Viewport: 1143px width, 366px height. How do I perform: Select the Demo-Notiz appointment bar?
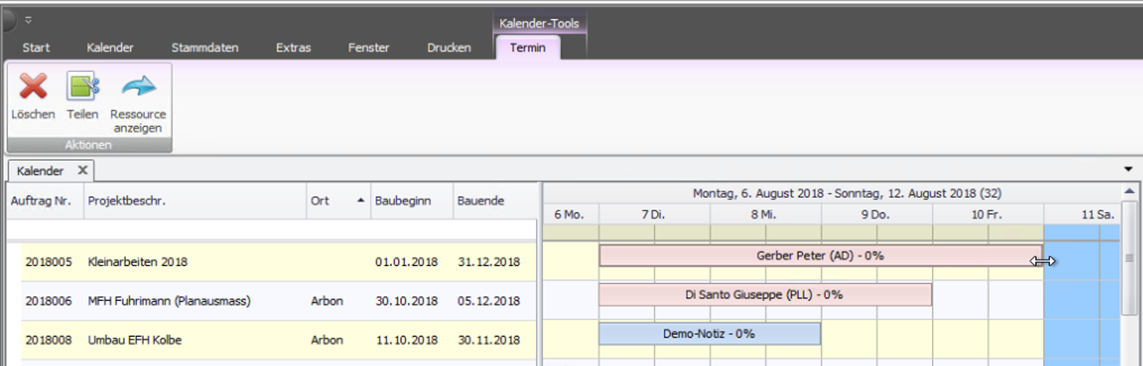pos(710,334)
